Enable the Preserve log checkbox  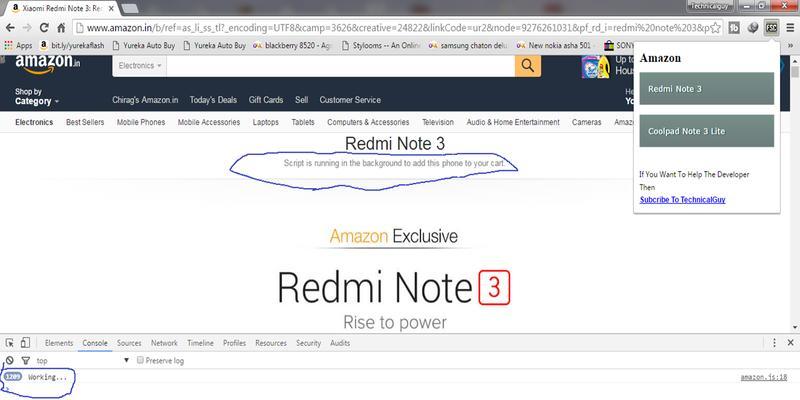point(140,360)
